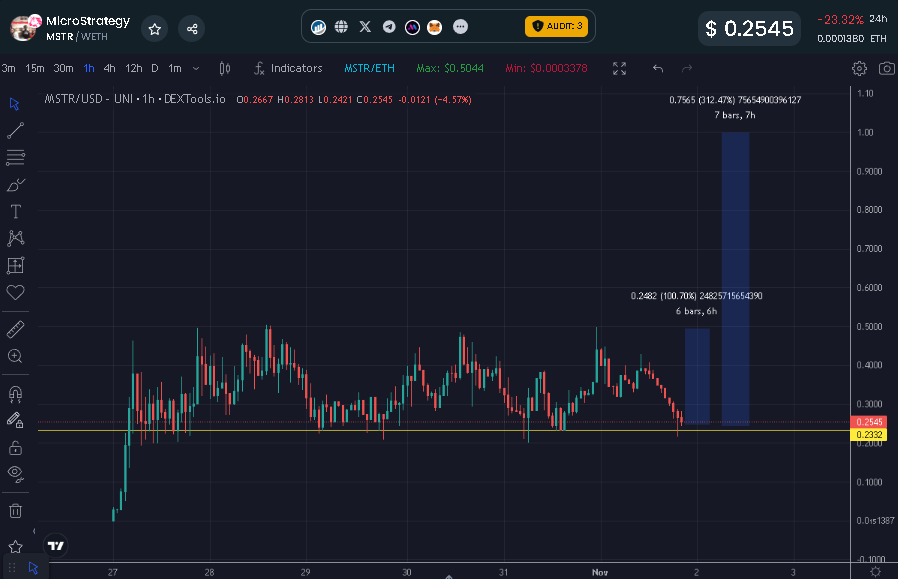Select the trend line tool

click(15, 131)
